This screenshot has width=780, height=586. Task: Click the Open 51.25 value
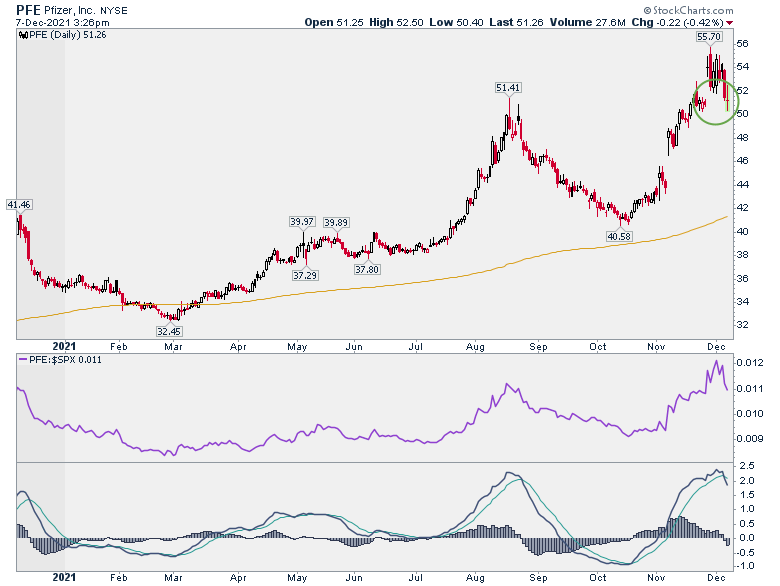pyautogui.click(x=334, y=22)
